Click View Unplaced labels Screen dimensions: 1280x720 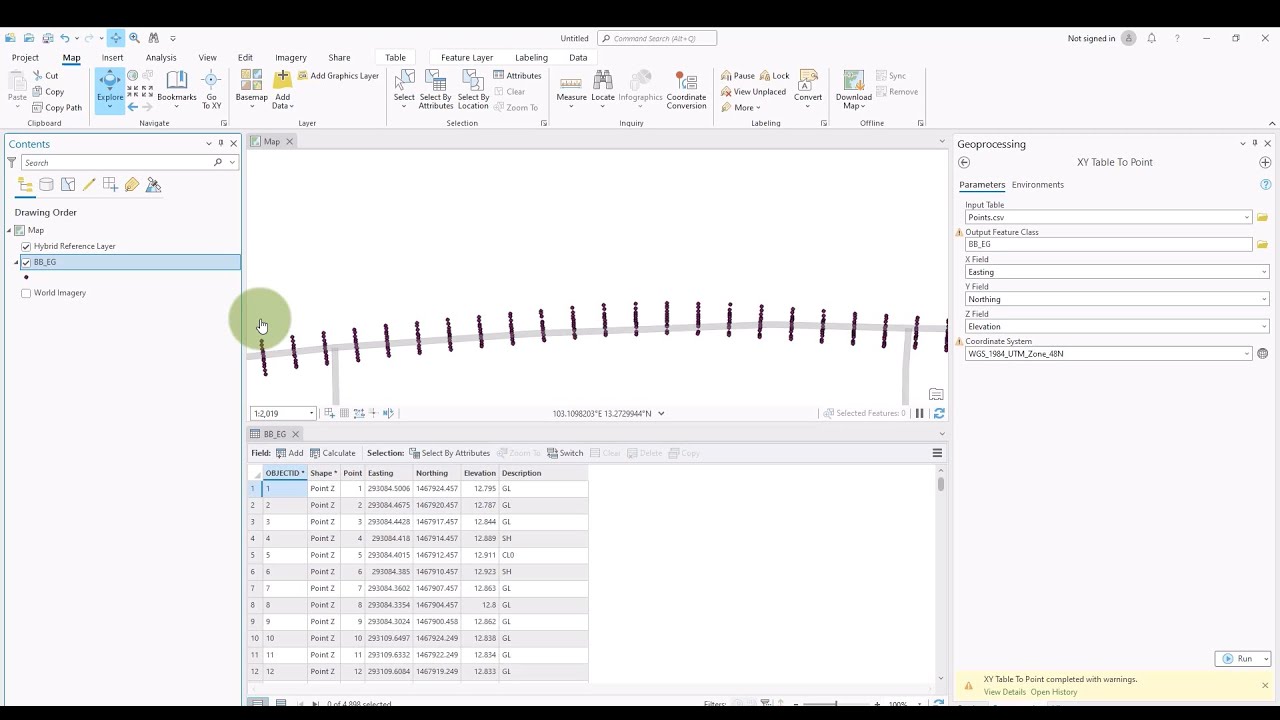coord(753,92)
